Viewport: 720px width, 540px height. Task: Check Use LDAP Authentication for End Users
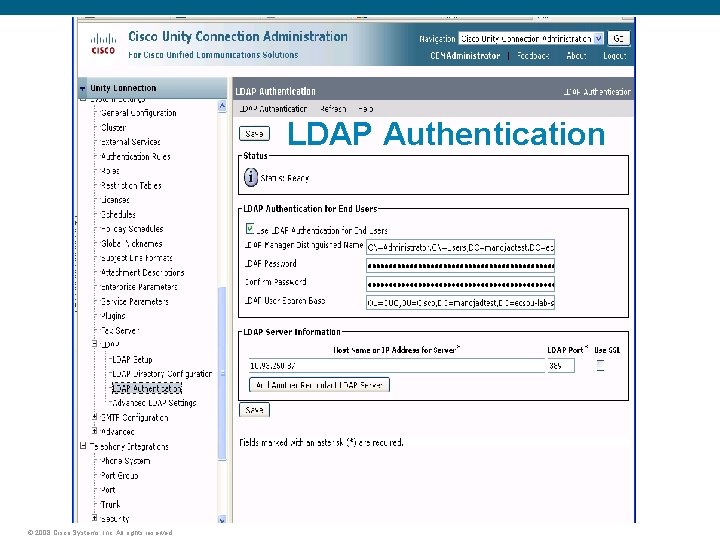[250, 228]
